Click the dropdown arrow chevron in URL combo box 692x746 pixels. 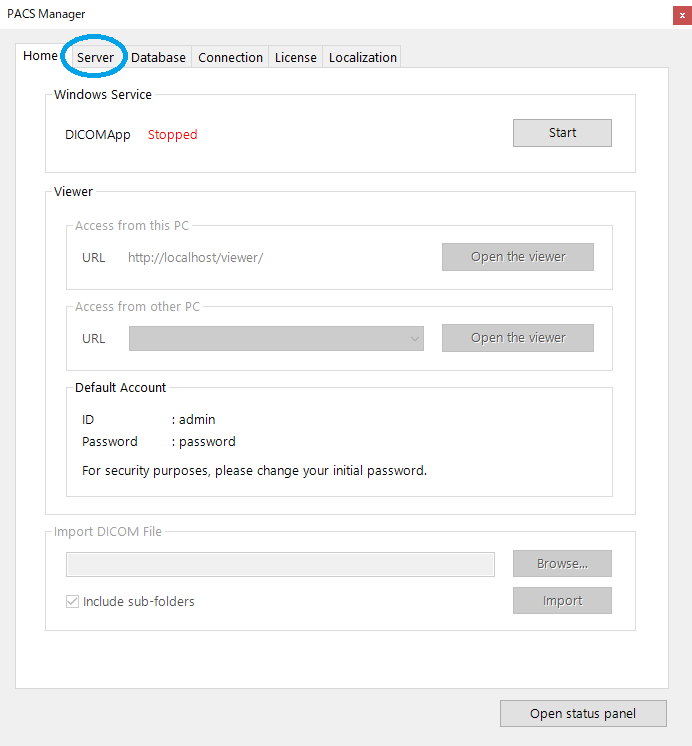point(415,339)
